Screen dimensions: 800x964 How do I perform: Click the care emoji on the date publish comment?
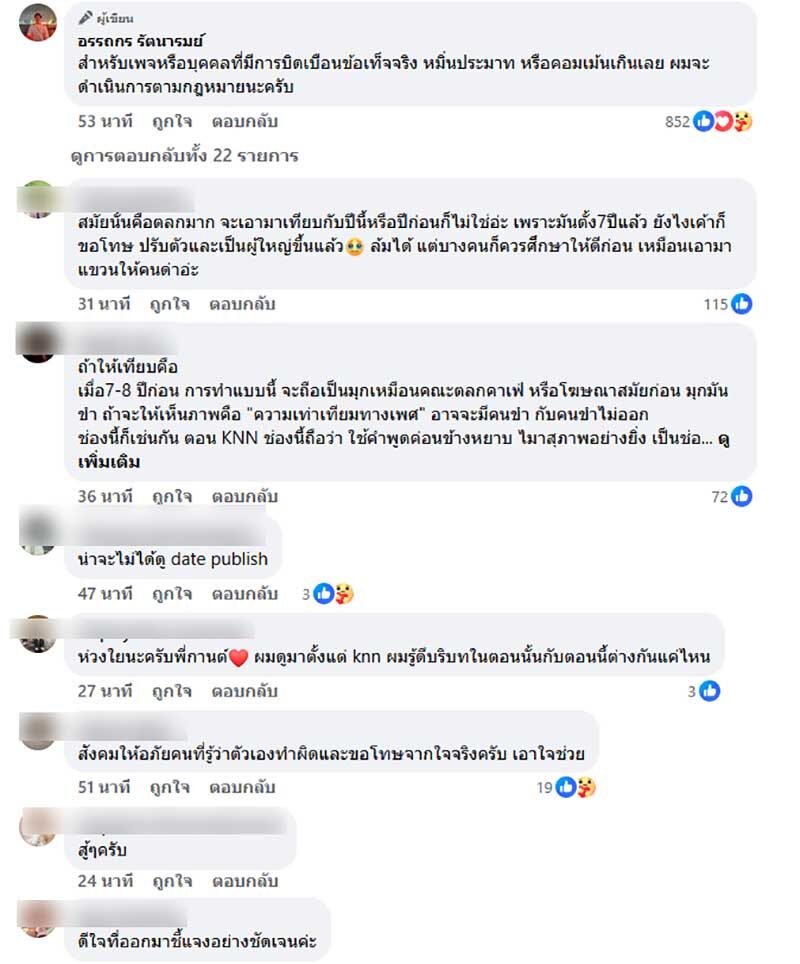pyautogui.click(x=344, y=594)
